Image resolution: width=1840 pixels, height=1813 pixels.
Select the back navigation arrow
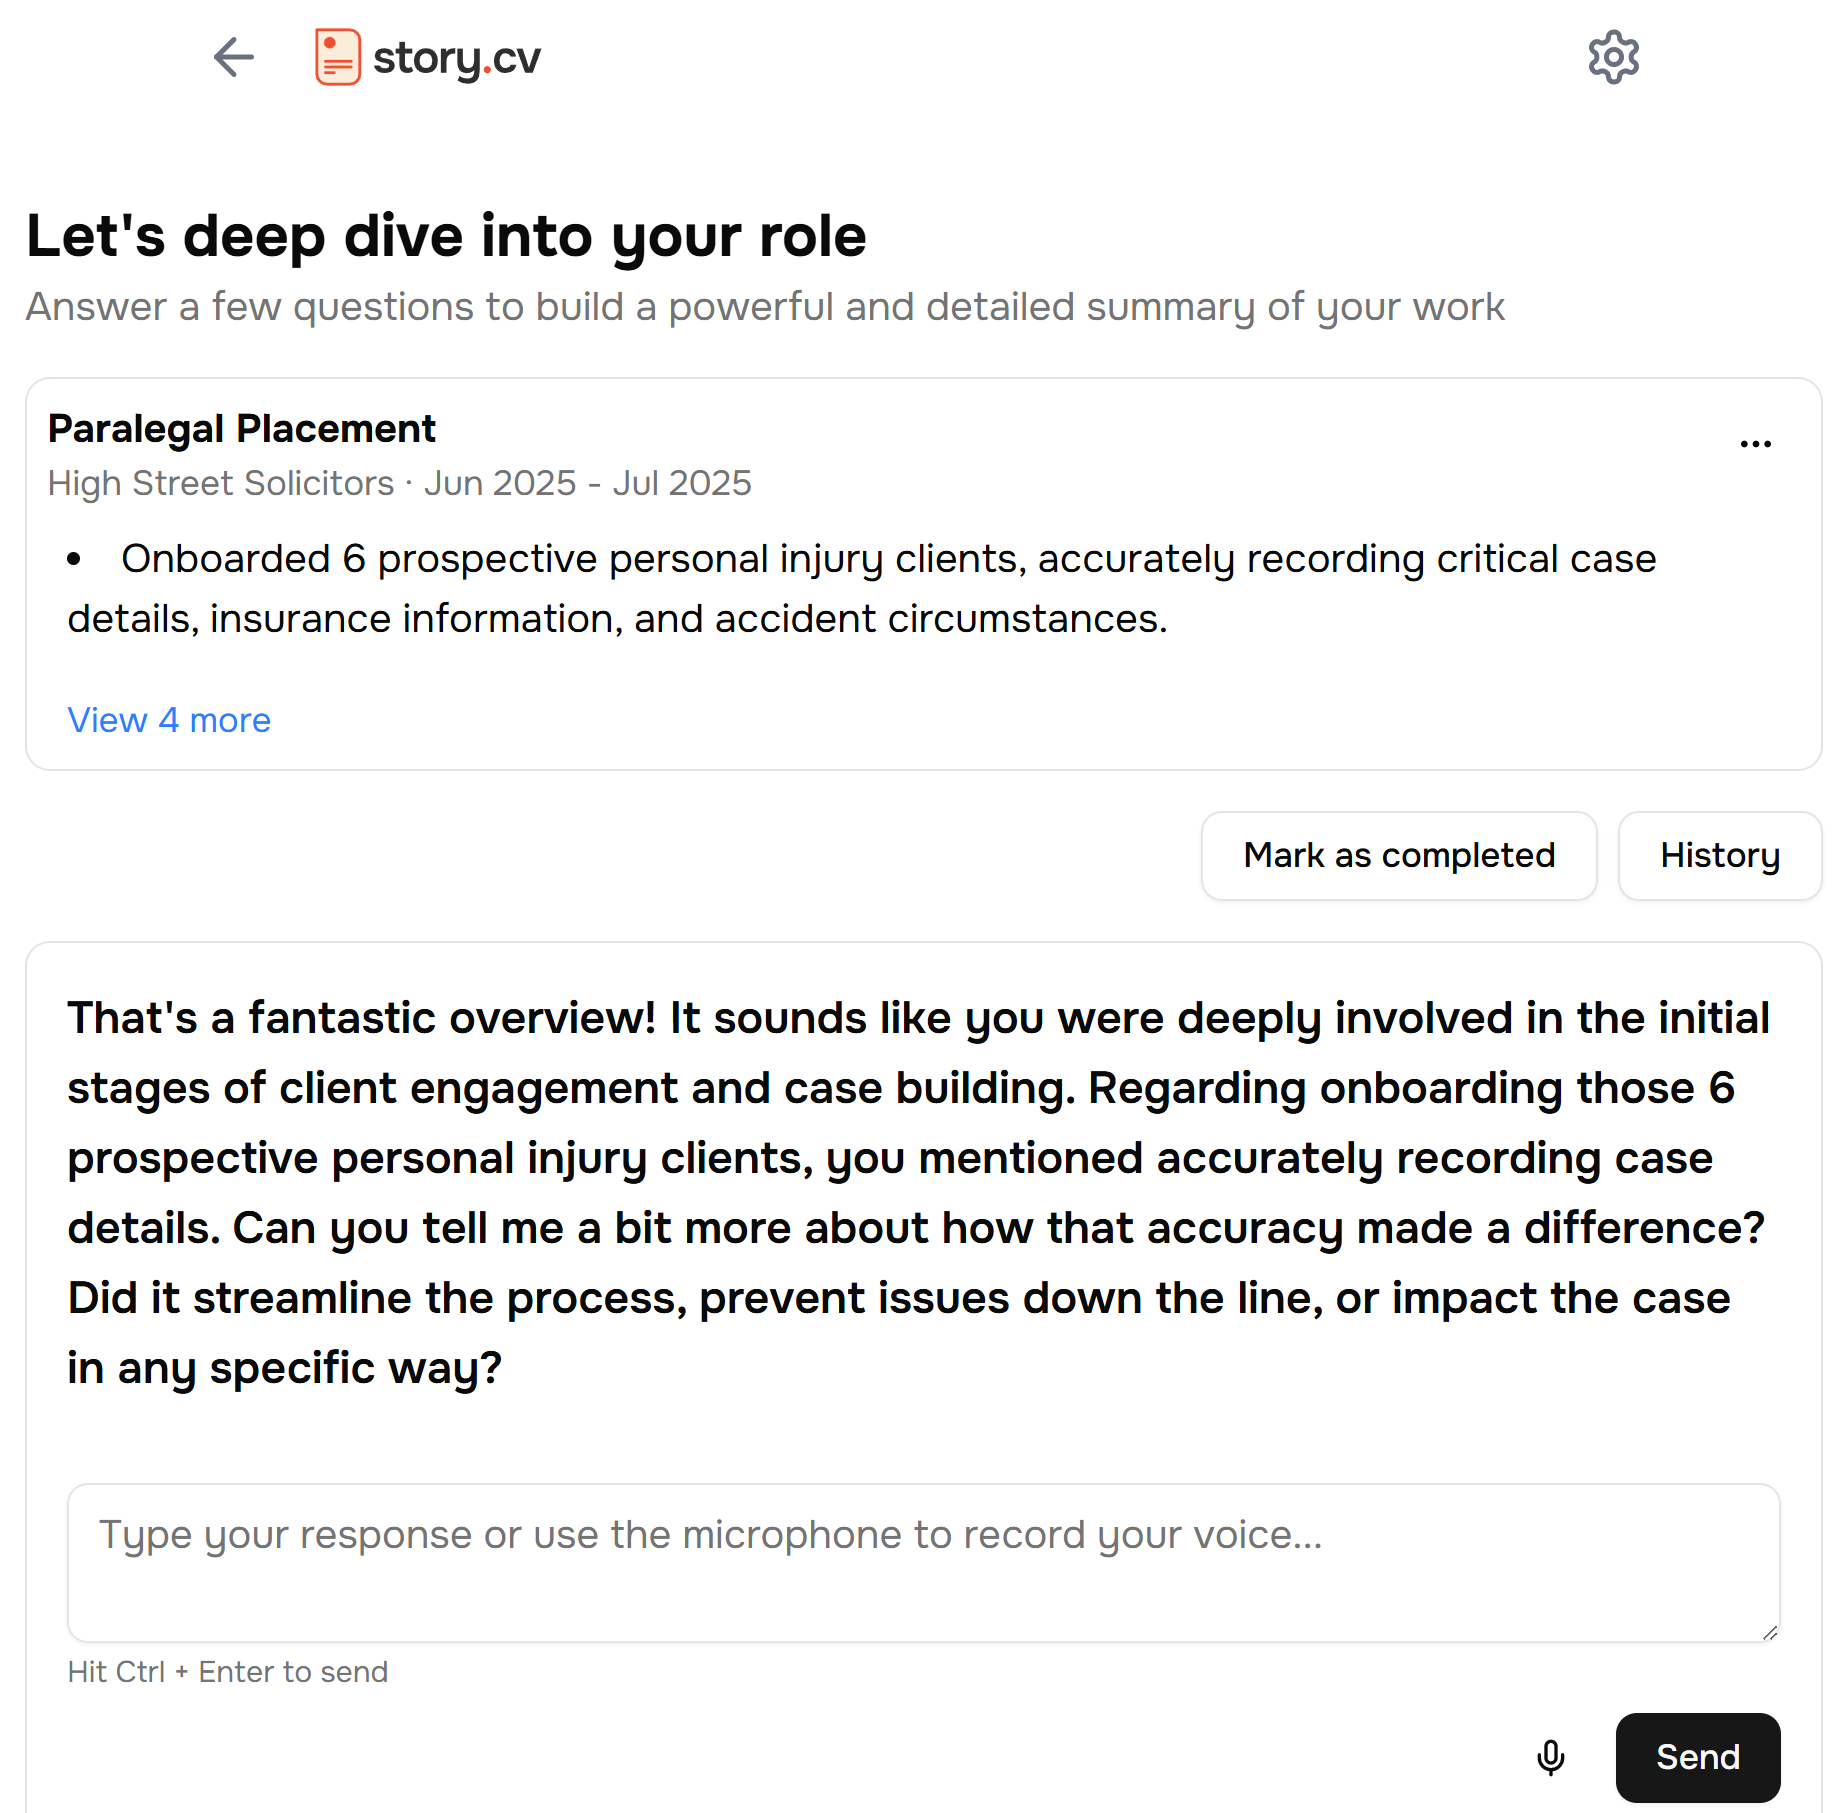pos(233,57)
